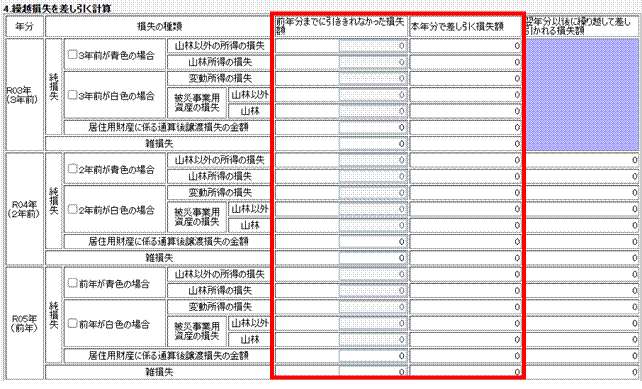Check the 前年が白色の場合 checkbox

coord(72,323)
